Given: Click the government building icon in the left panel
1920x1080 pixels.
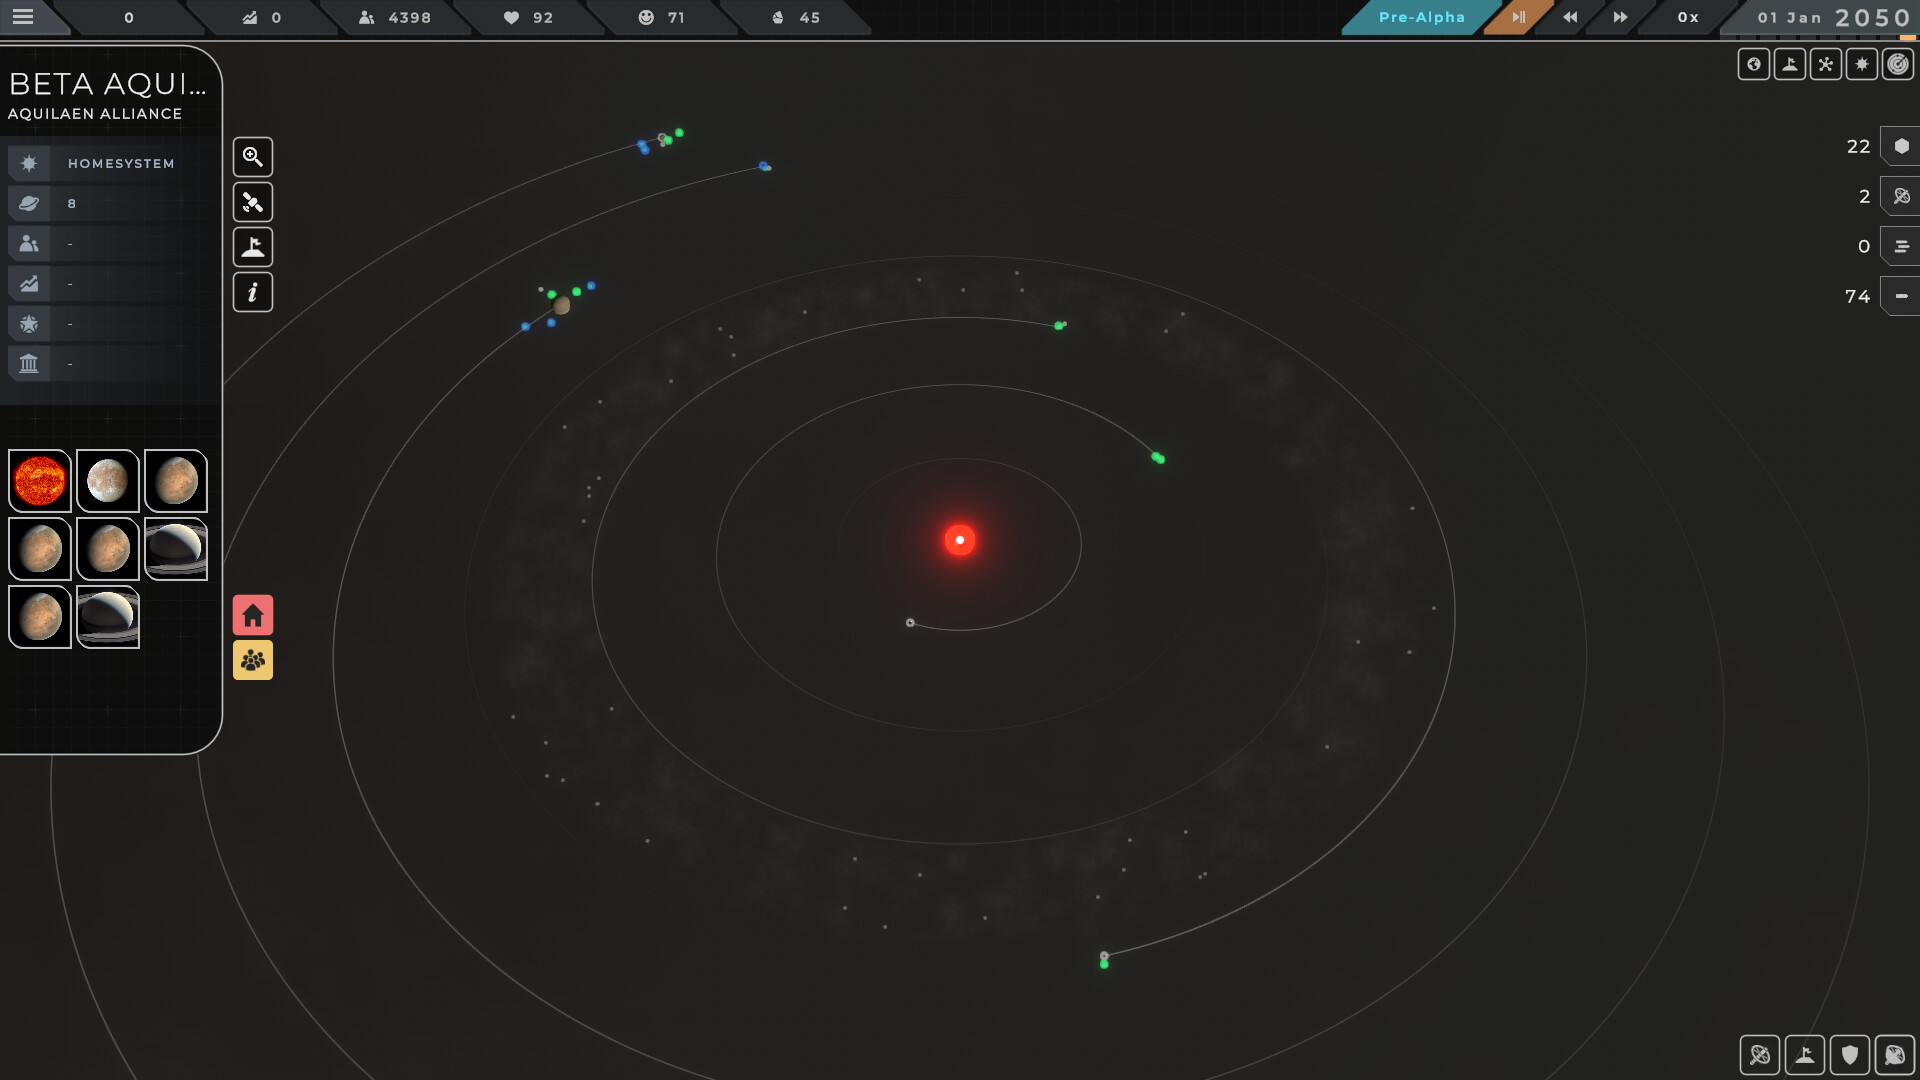Looking at the screenshot, I should (x=29, y=364).
